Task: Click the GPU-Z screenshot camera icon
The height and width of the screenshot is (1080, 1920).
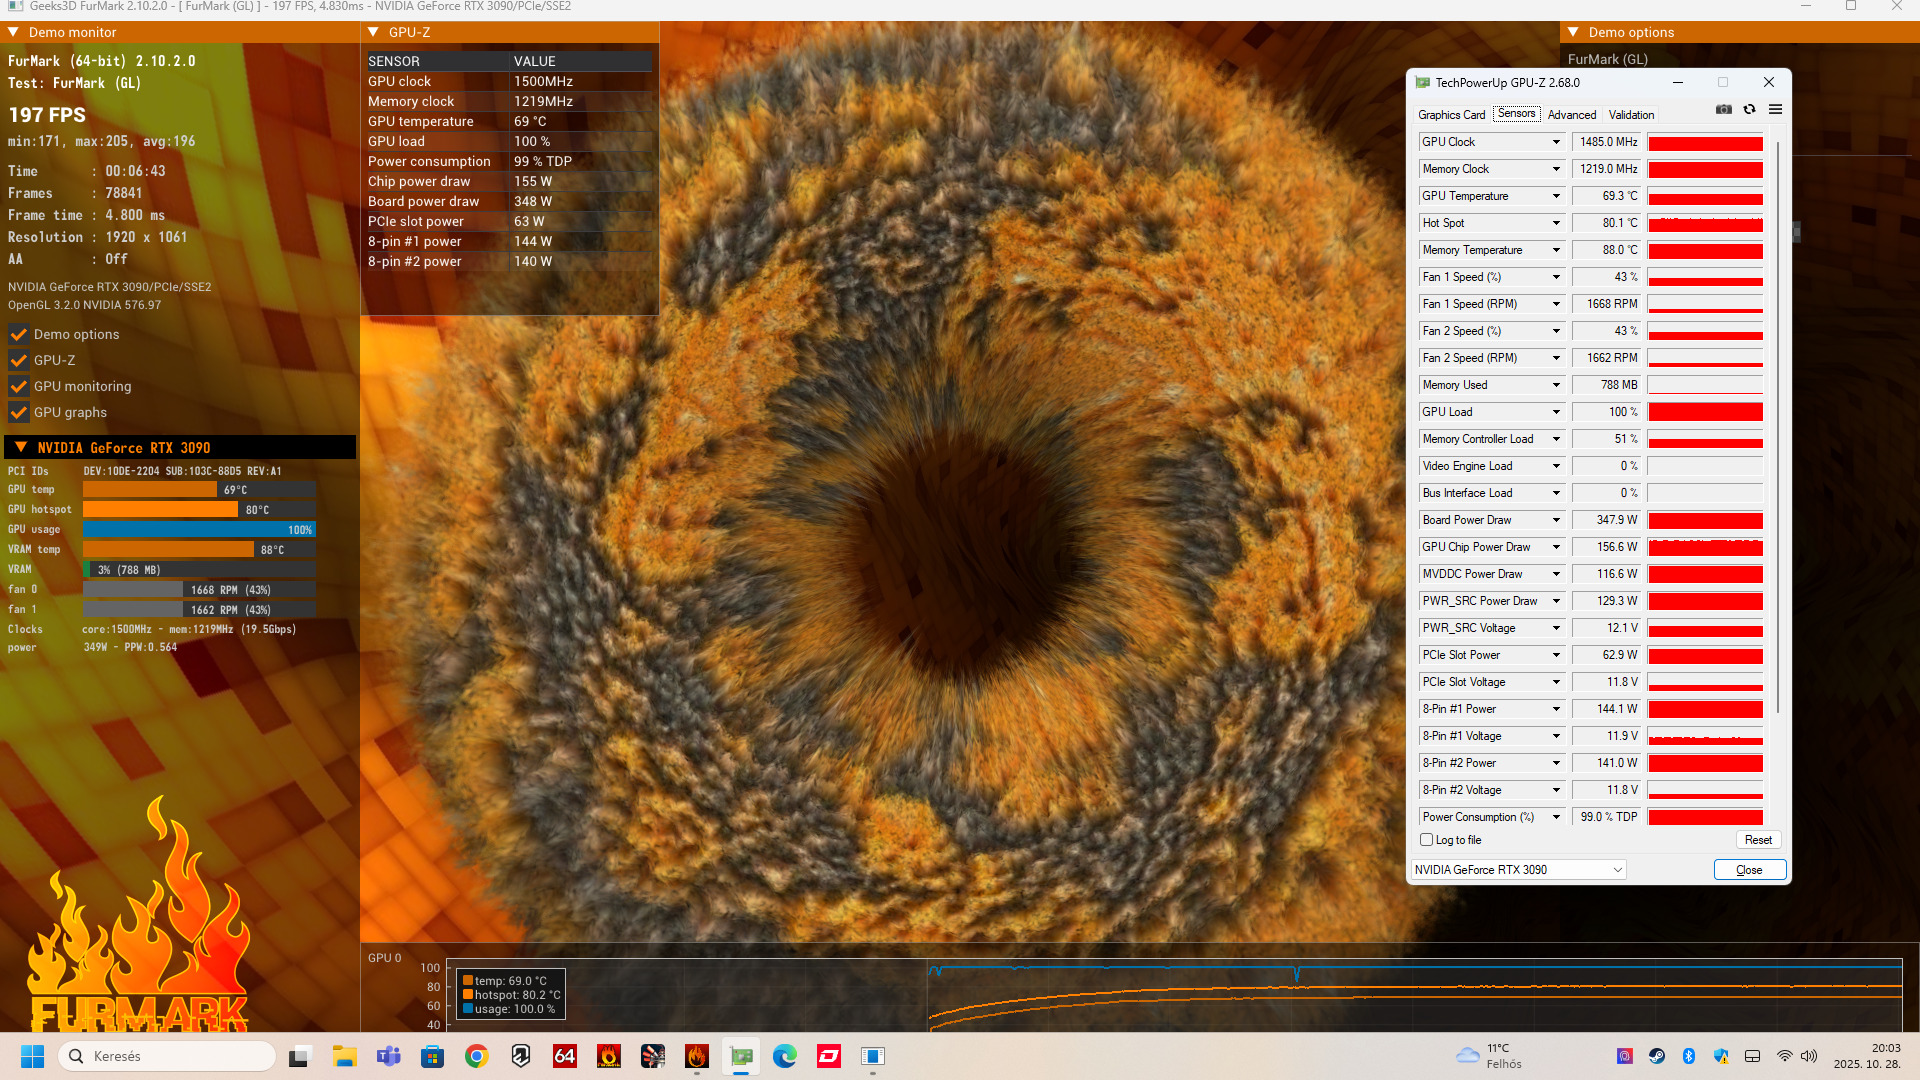Action: coord(1724,110)
